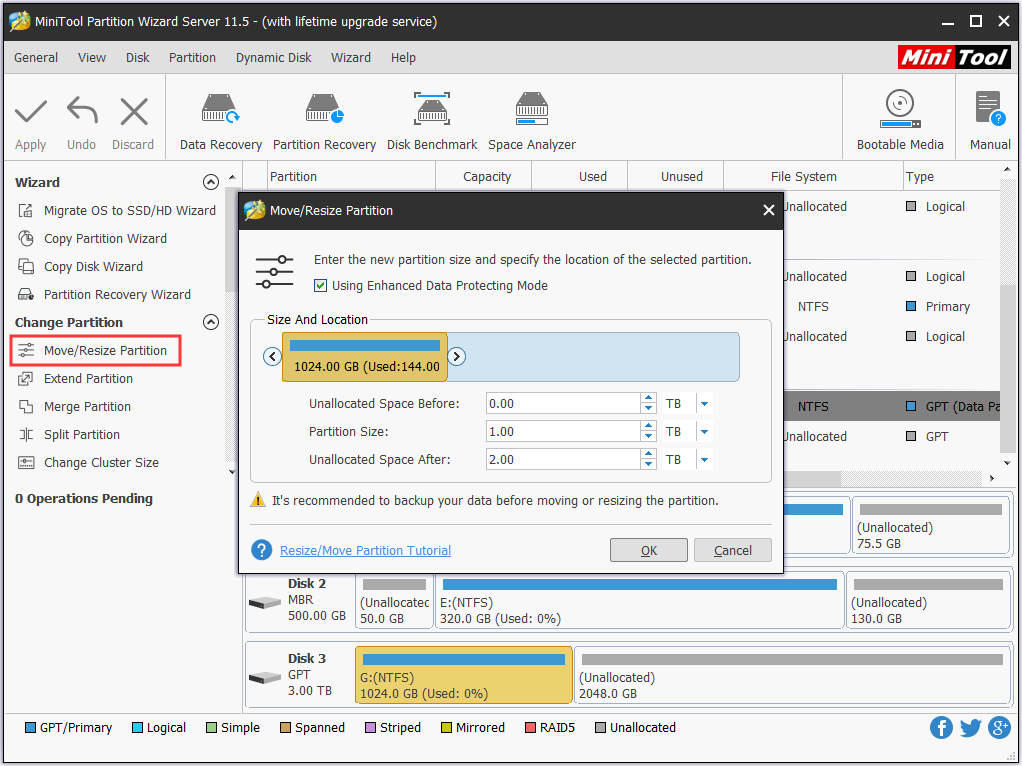
Task: Launch Disk Benchmark
Action: tap(431, 122)
